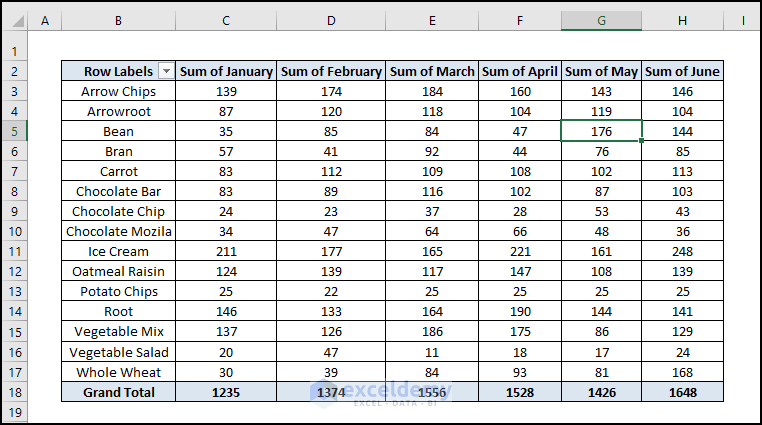Image resolution: width=762 pixels, height=425 pixels.
Task: Select column G header
Action: 601,21
